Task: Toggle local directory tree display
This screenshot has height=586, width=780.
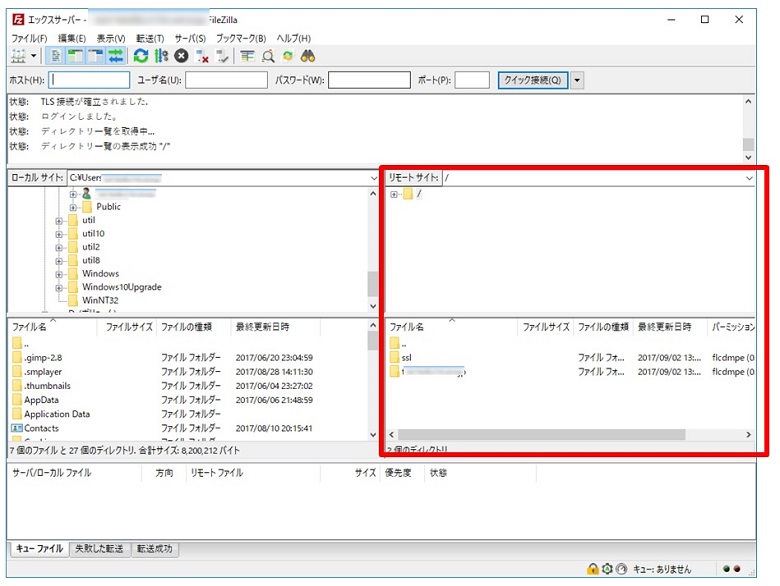Action: [x=75, y=57]
